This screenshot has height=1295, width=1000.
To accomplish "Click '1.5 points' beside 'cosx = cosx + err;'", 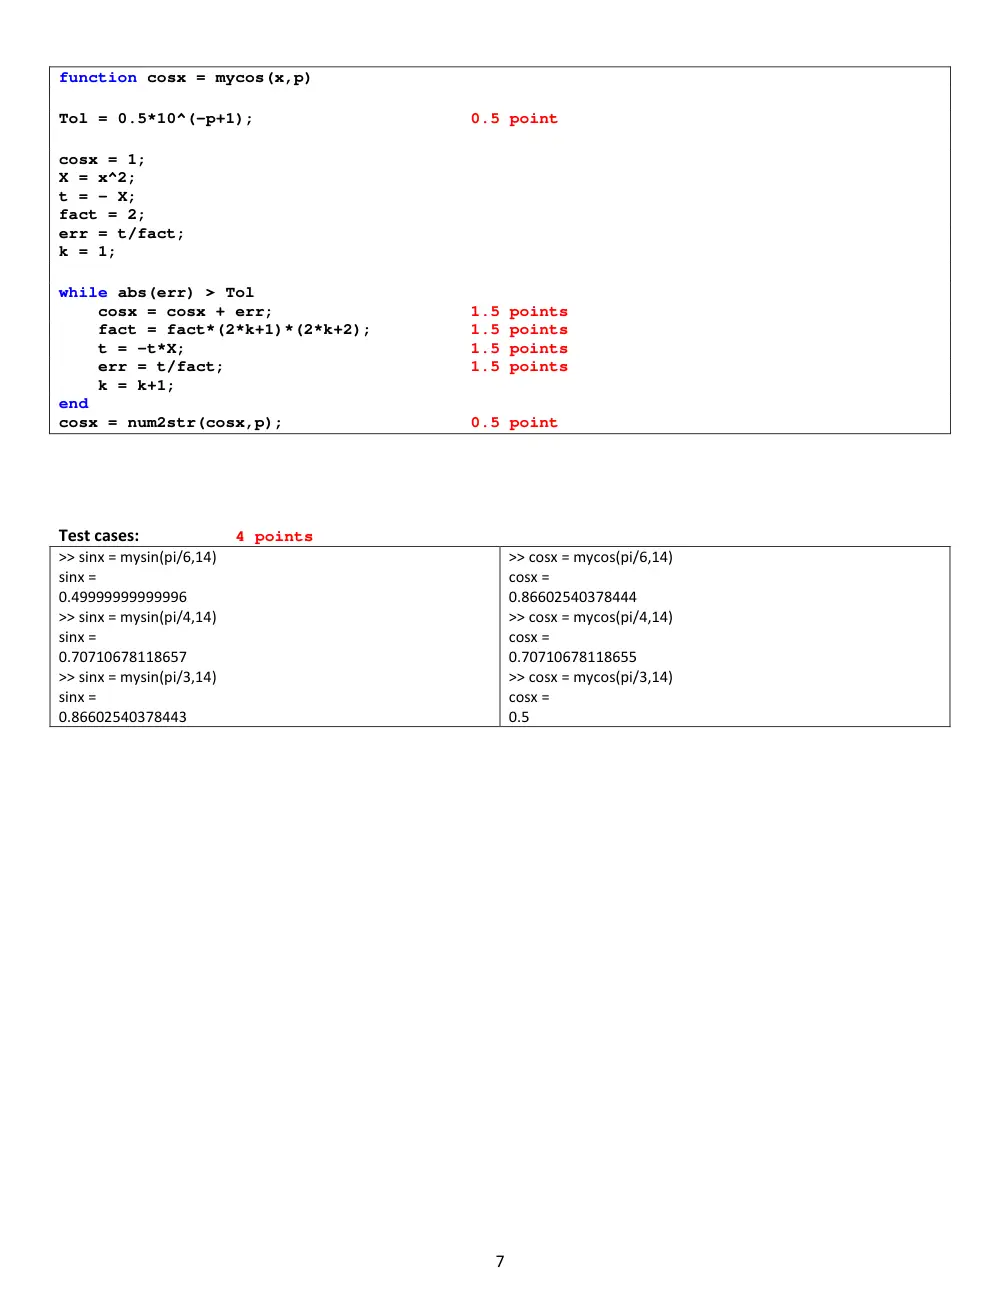I will click(519, 312).
